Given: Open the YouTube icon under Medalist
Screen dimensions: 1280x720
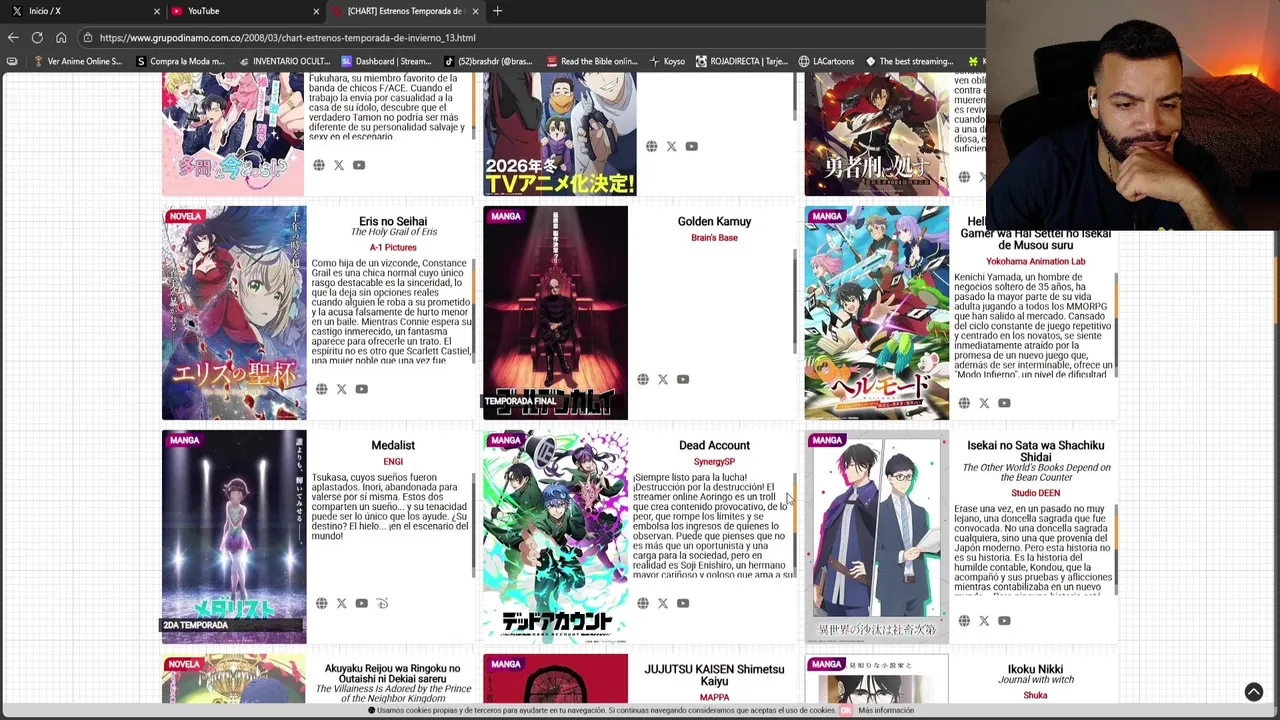Looking at the screenshot, I should coord(361,603).
